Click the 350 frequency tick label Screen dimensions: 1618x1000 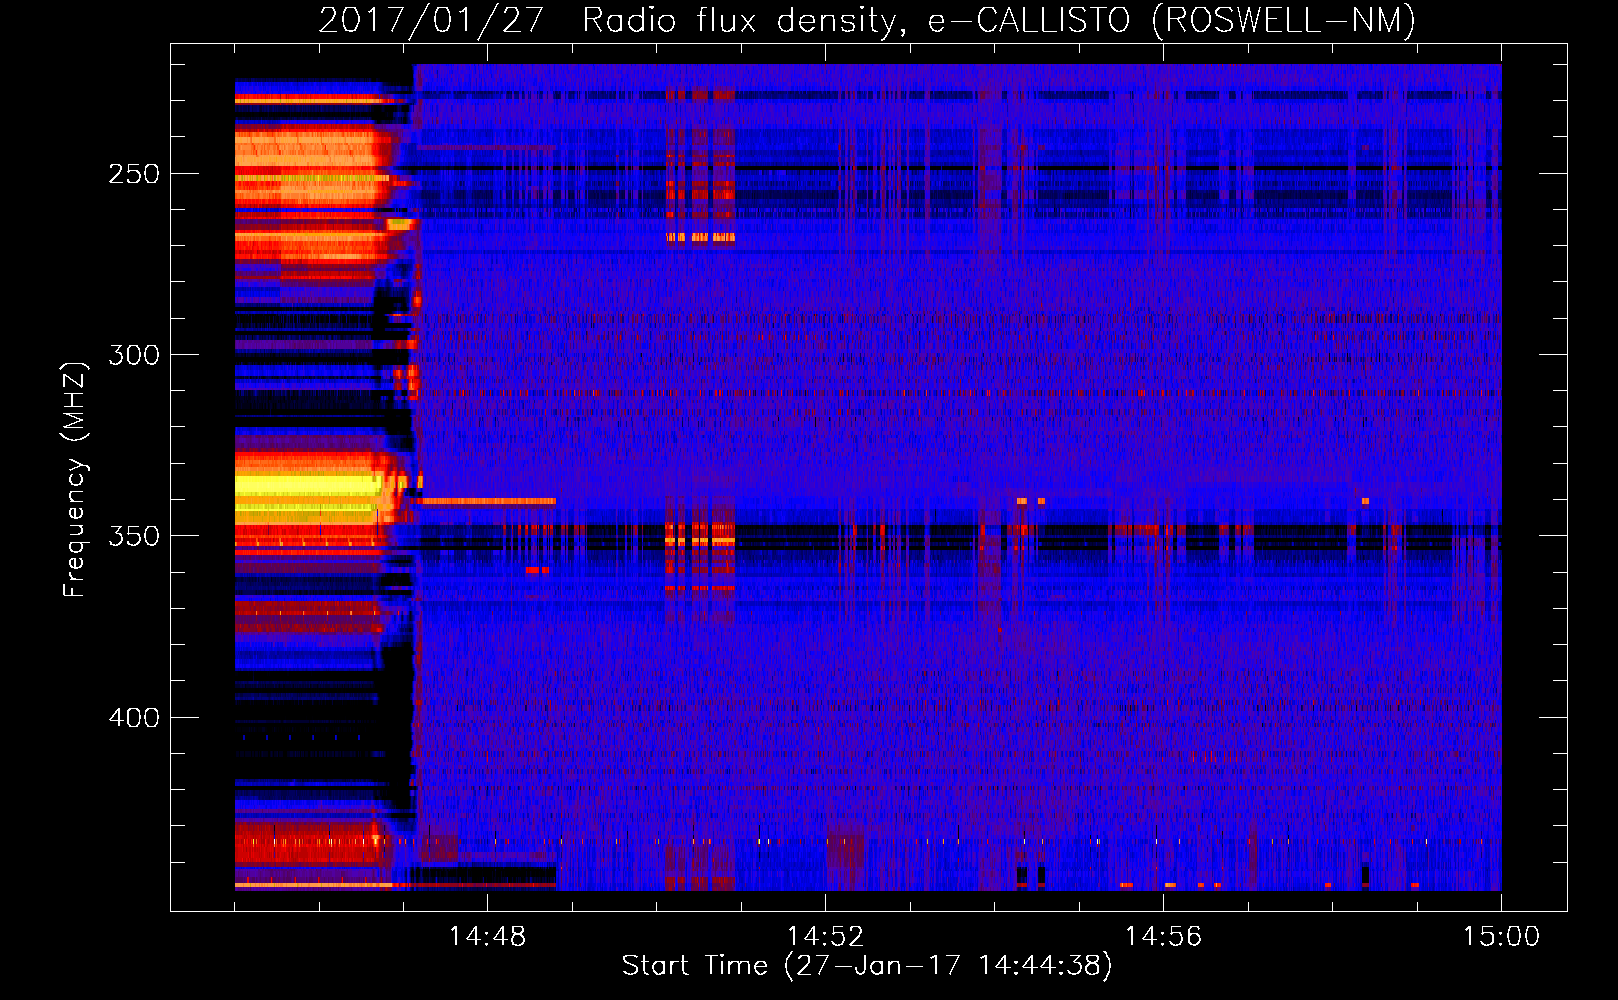(x=134, y=536)
